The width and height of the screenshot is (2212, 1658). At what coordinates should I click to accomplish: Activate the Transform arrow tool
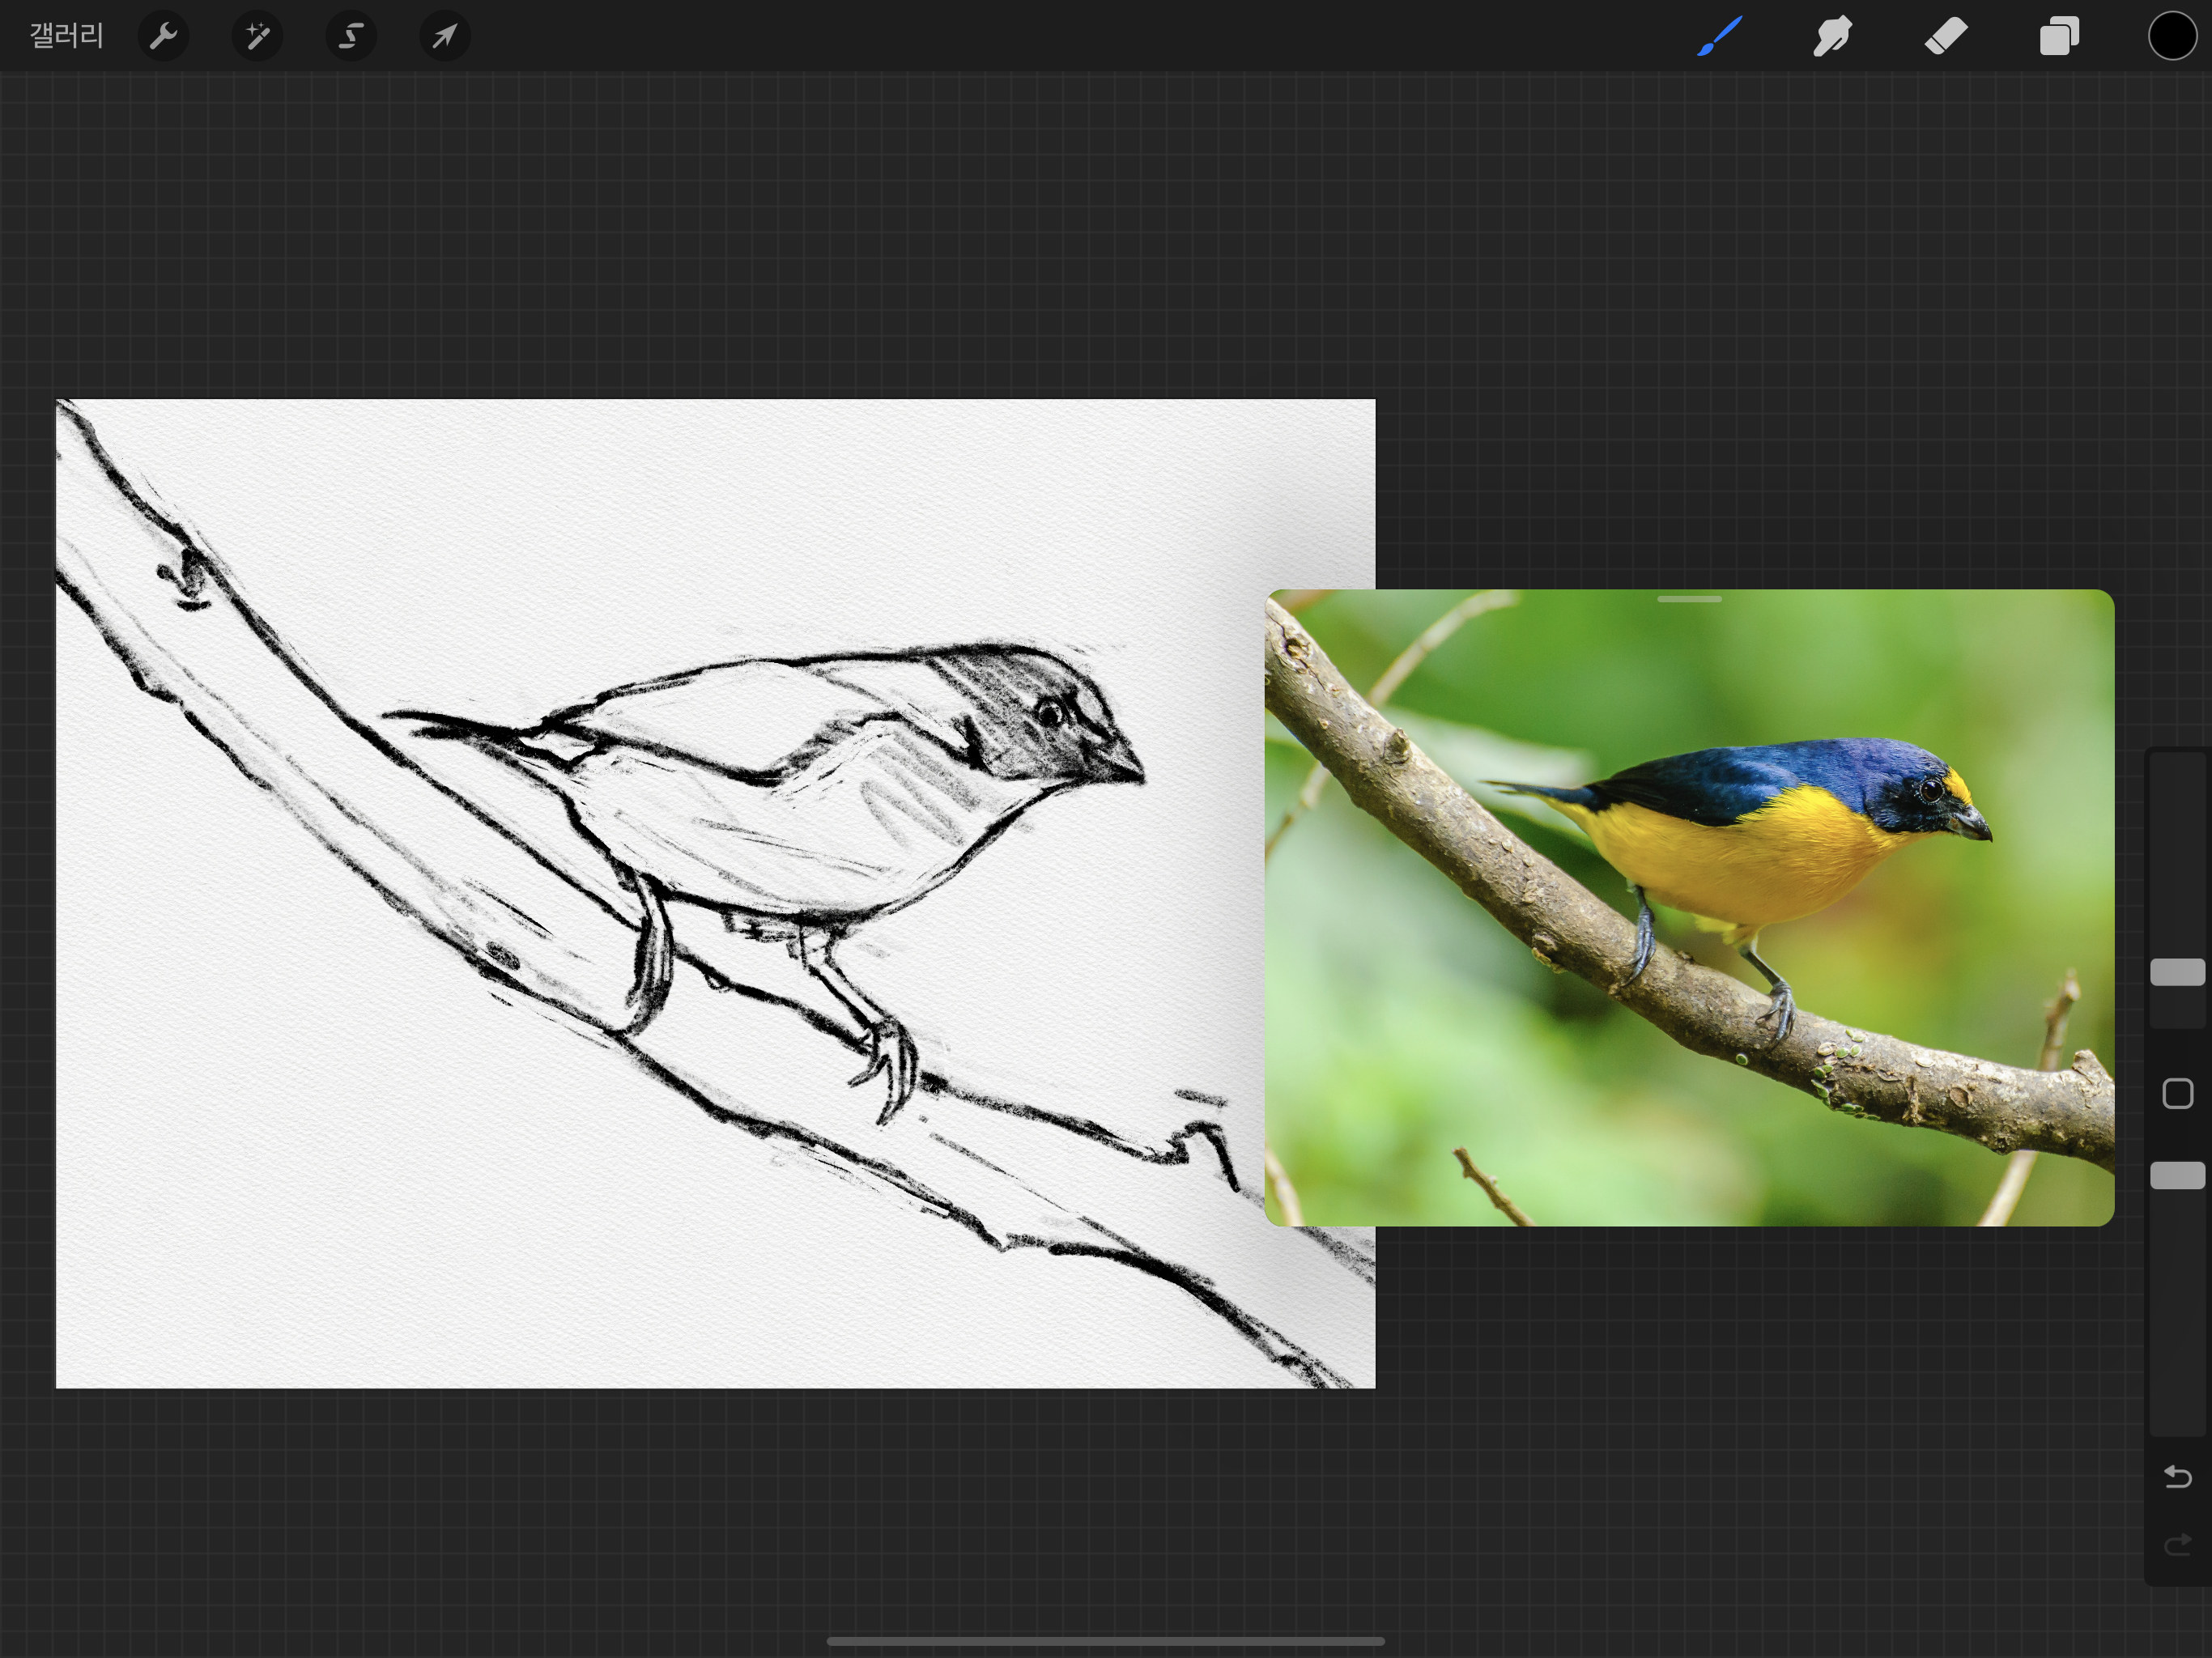(444, 36)
